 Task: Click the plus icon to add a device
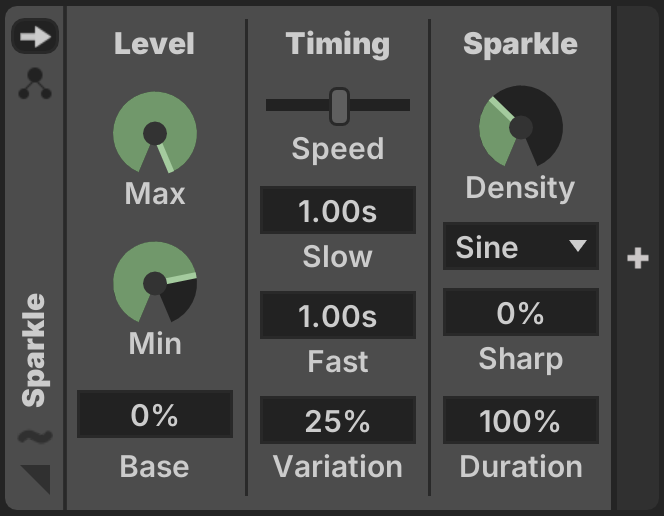pos(638,258)
